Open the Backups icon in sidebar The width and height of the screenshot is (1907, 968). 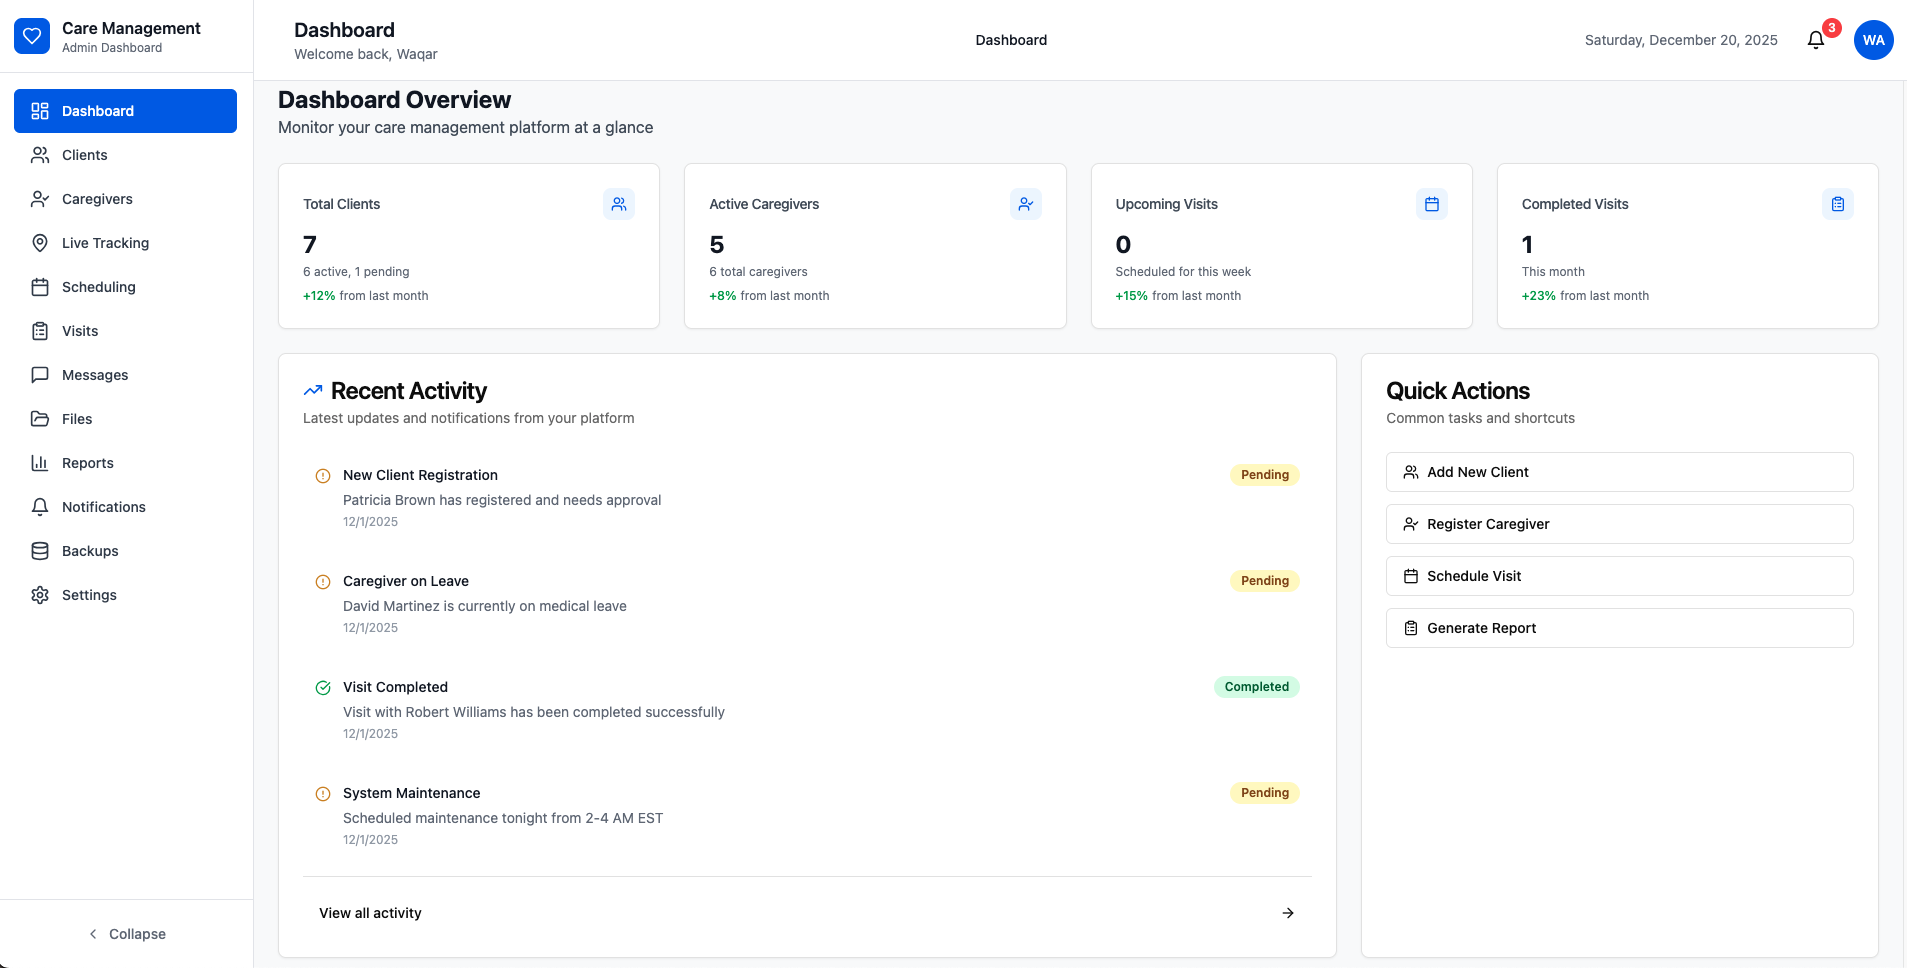pos(40,551)
